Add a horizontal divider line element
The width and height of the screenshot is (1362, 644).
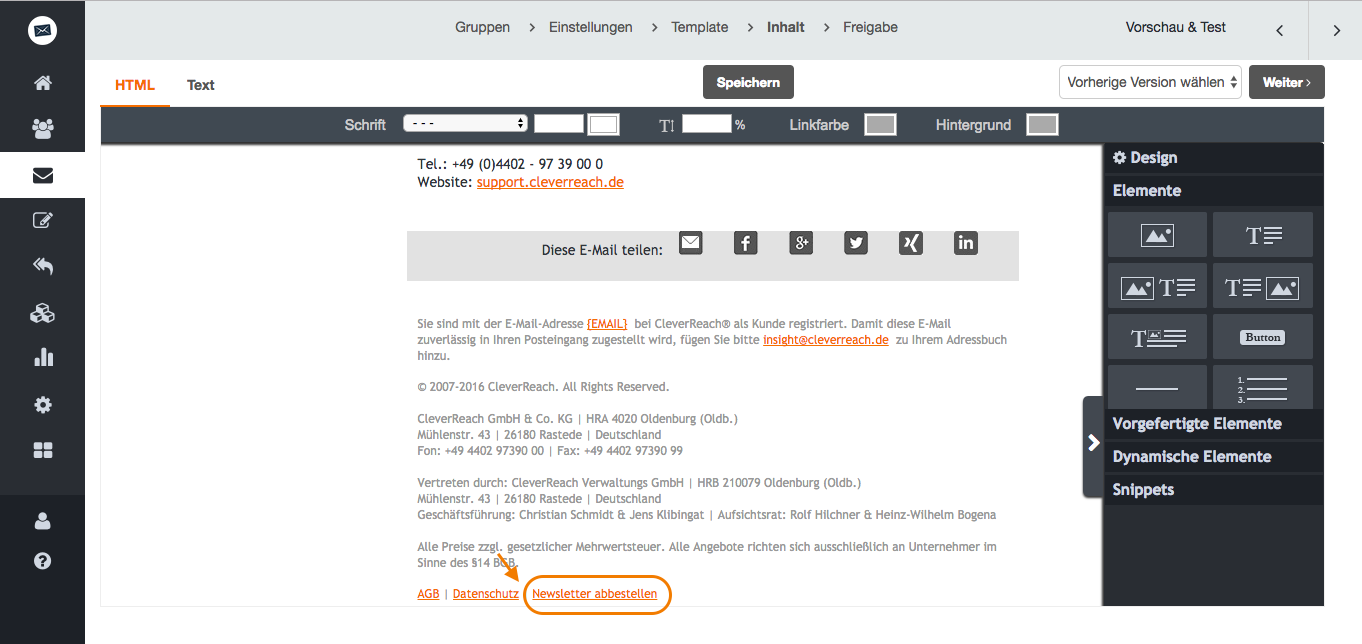(x=1157, y=387)
